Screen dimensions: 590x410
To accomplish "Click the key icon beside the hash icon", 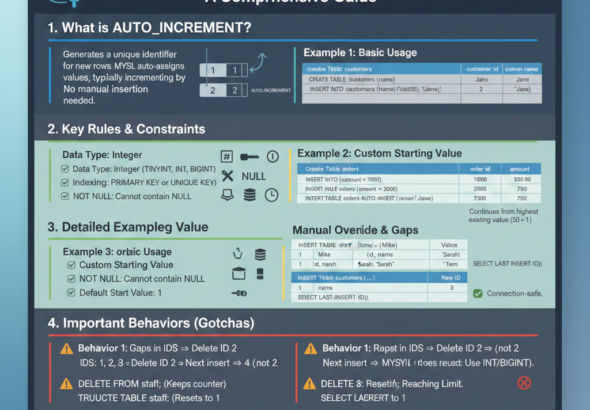I will point(249,156).
